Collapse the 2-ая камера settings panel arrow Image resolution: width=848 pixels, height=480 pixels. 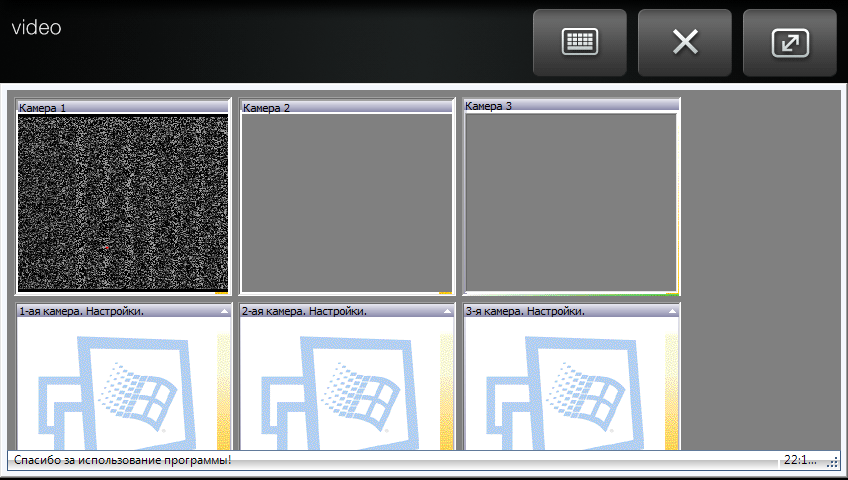(447, 312)
